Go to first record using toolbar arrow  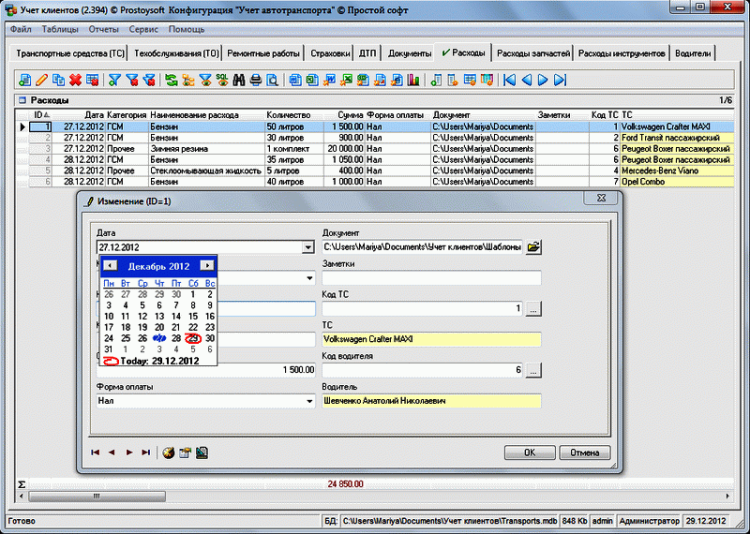click(510, 79)
